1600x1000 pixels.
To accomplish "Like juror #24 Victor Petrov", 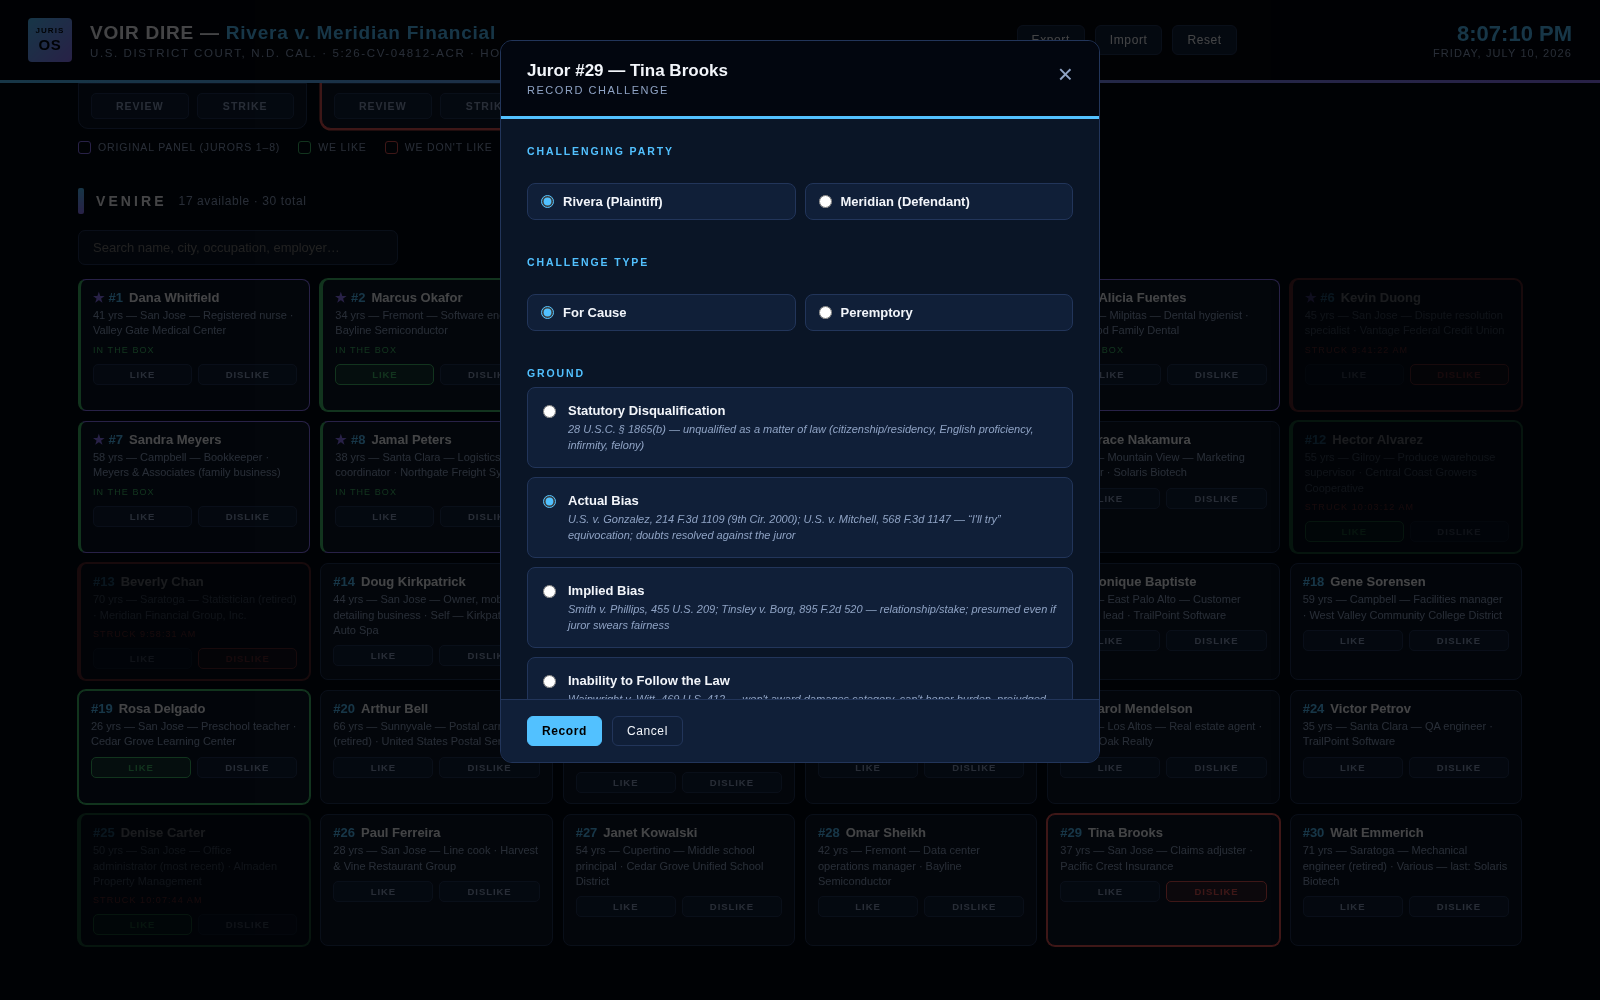I will 1352,768.
